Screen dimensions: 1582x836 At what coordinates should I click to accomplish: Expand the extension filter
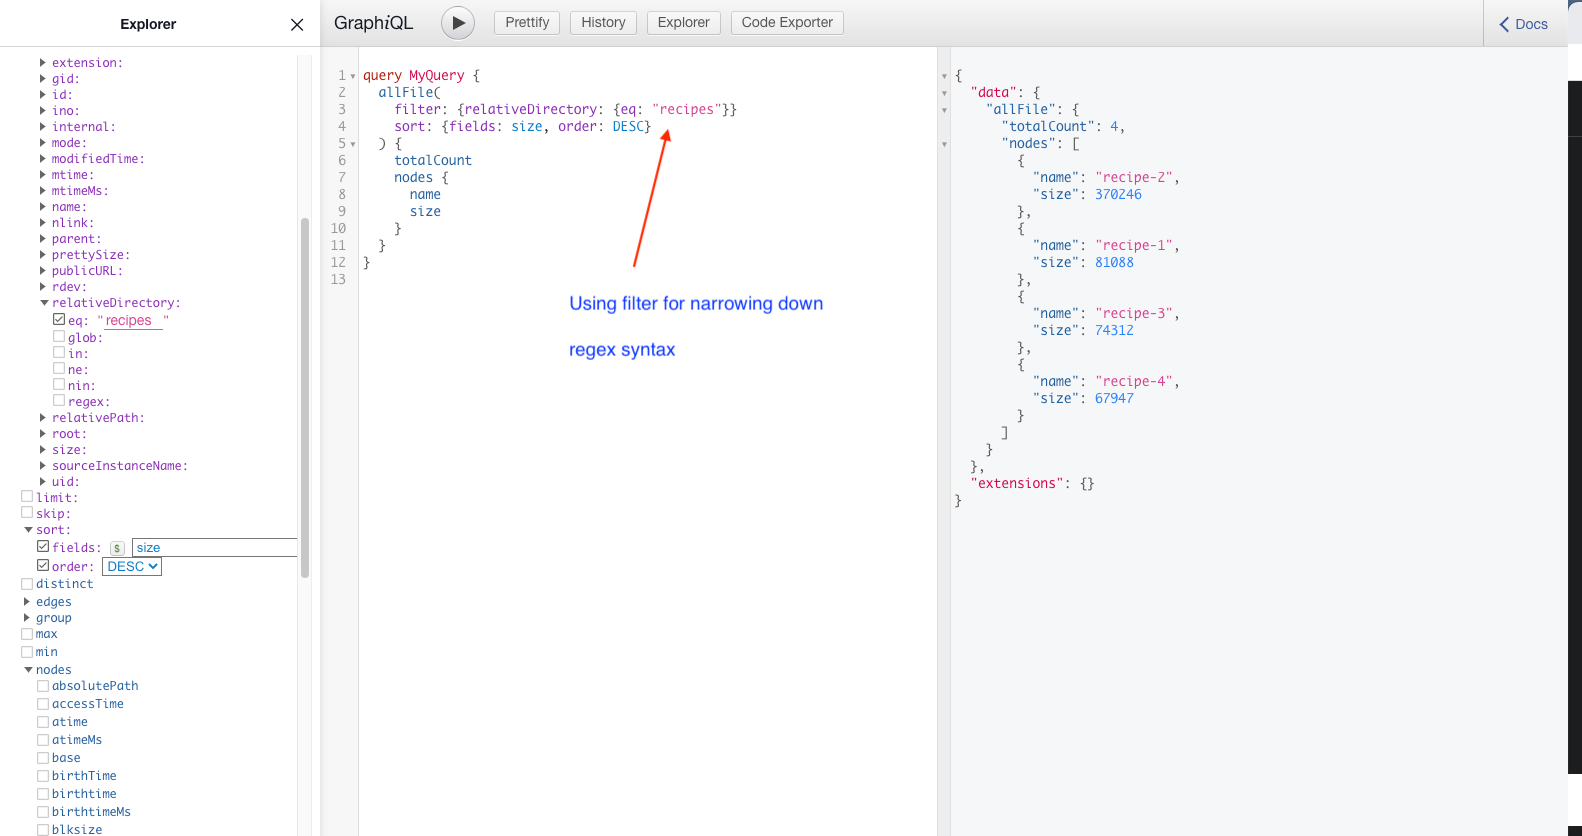pos(43,62)
